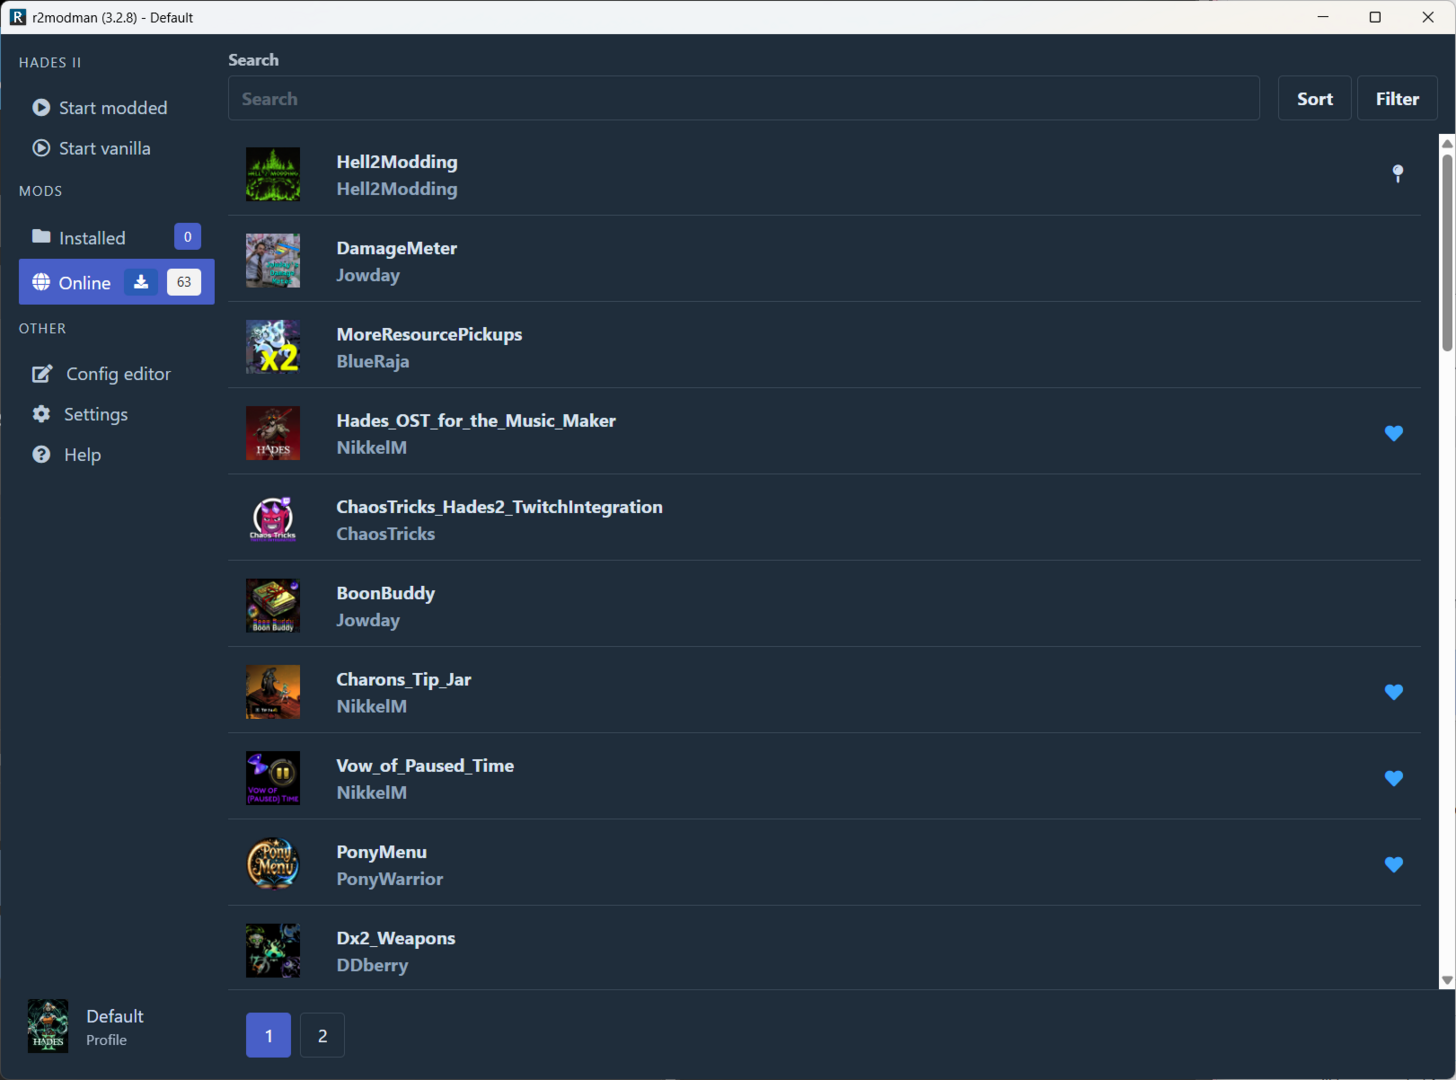Open the Sort options
The height and width of the screenshot is (1080, 1456).
pos(1314,98)
